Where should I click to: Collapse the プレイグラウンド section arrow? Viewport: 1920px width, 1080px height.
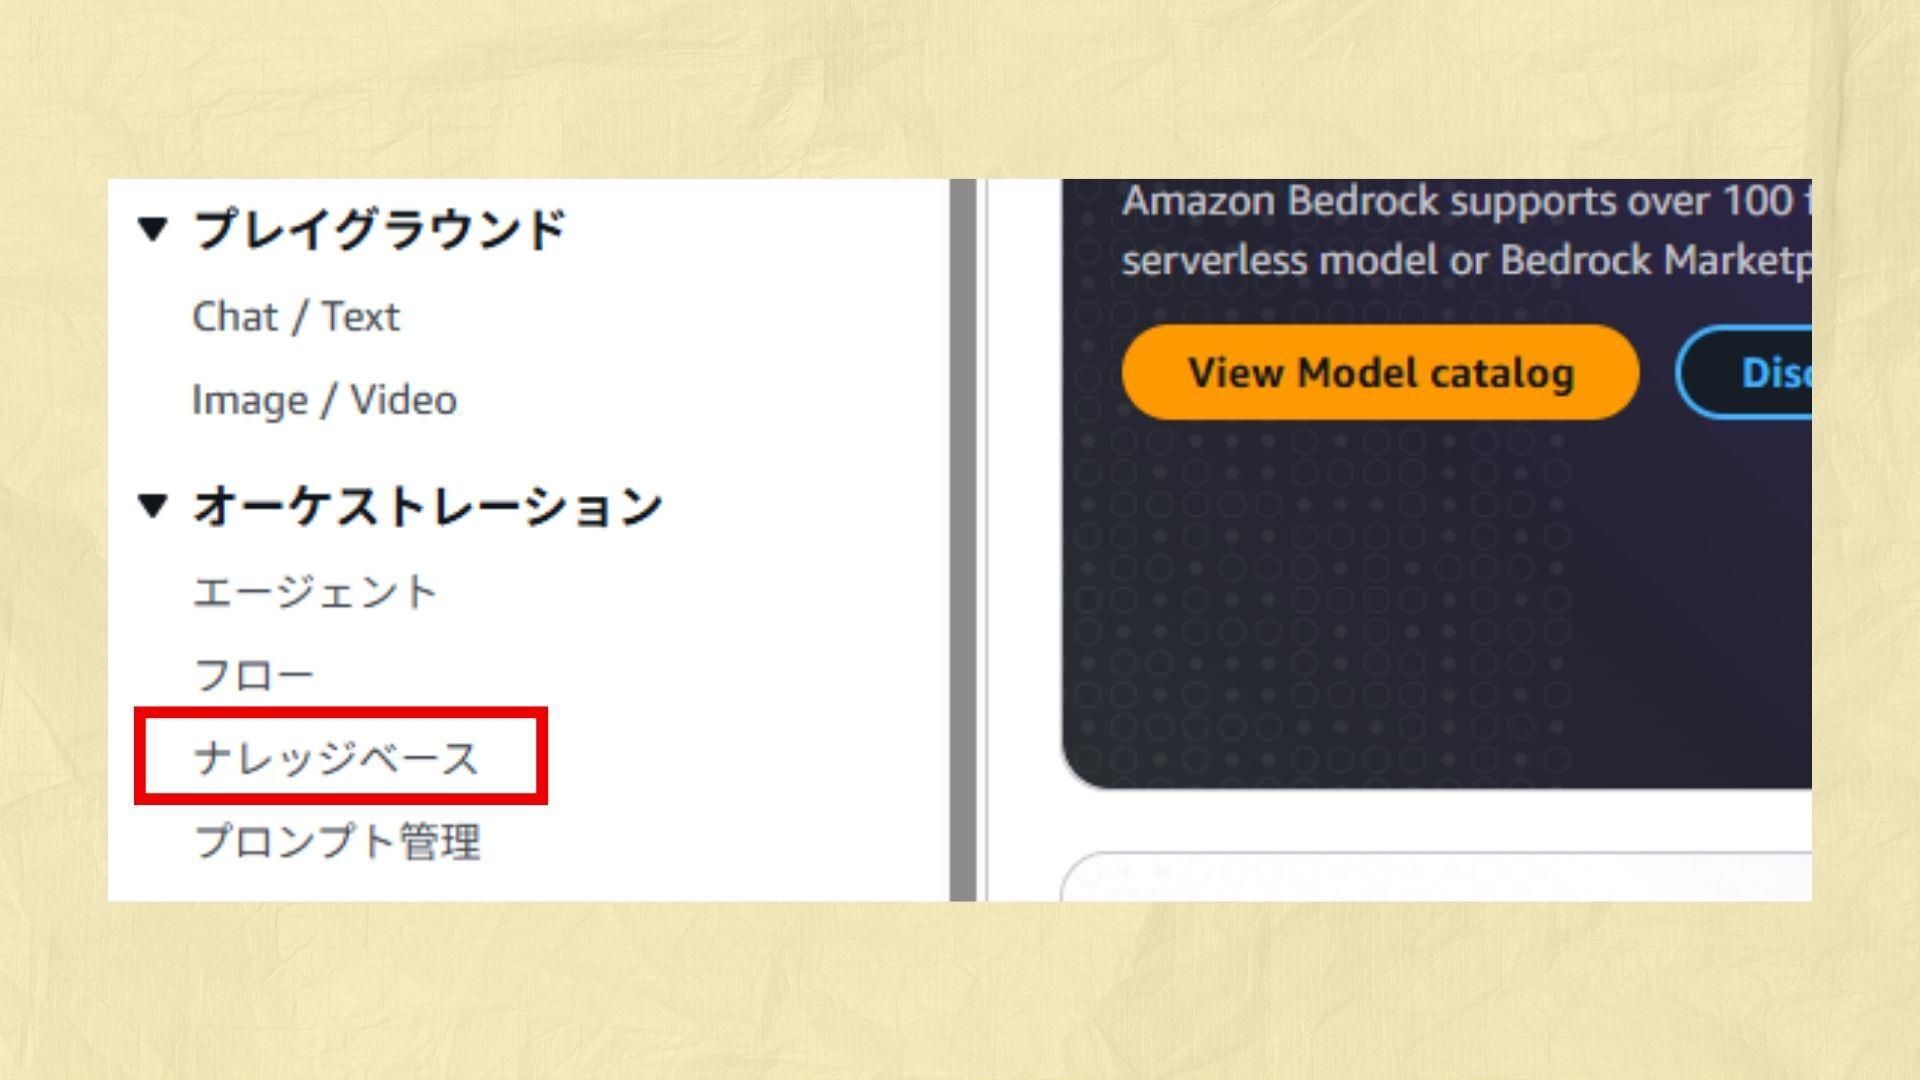pos(152,229)
